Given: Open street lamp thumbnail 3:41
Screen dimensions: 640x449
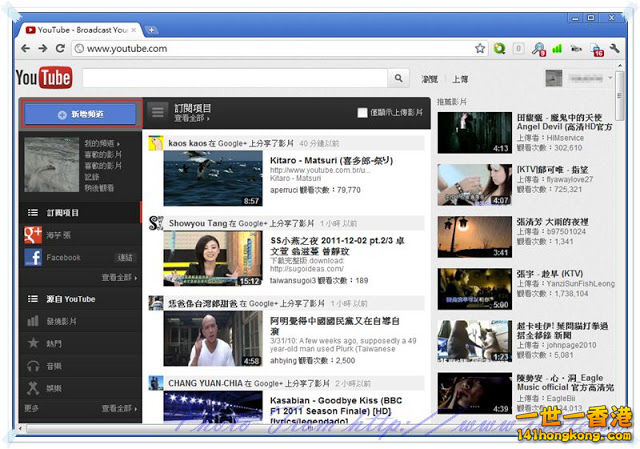Looking at the screenshot, I should click(475, 237).
